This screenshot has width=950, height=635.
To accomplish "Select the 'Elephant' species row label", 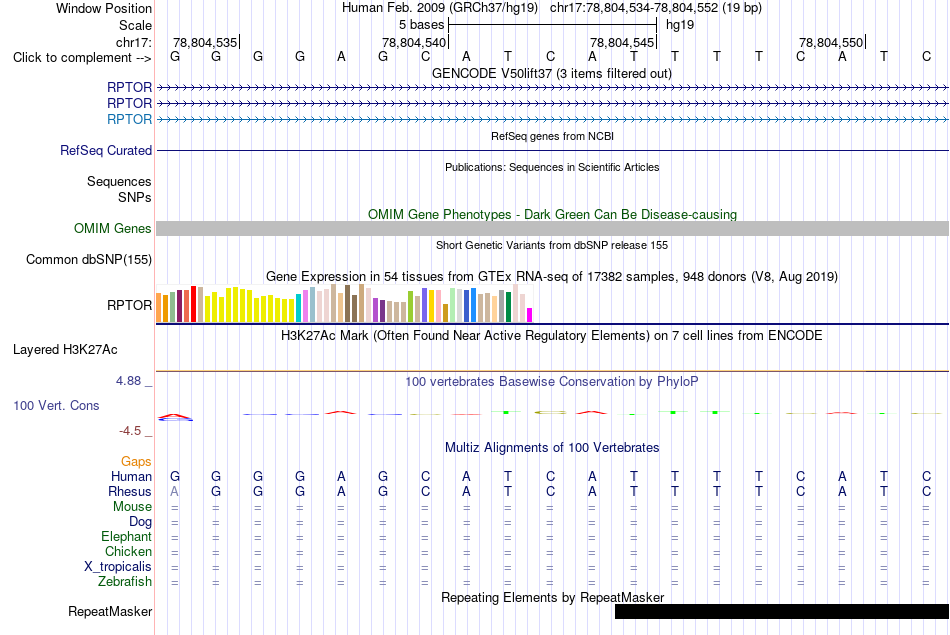I will point(126,536).
